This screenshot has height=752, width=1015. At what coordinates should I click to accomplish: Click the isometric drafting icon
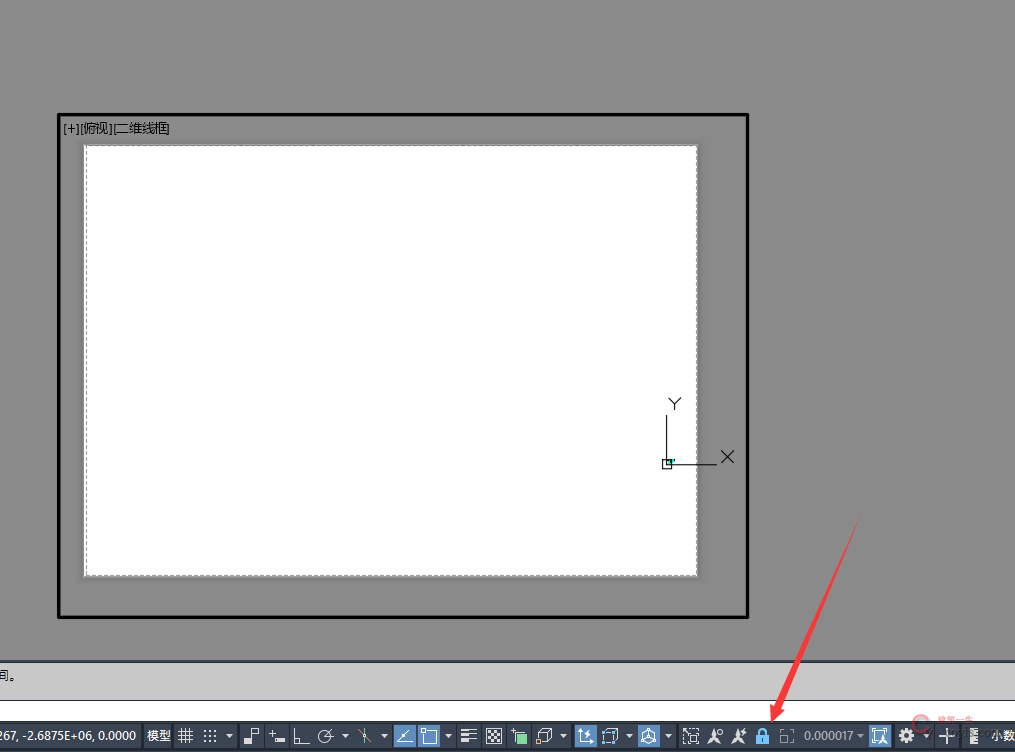tap(364, 737)
